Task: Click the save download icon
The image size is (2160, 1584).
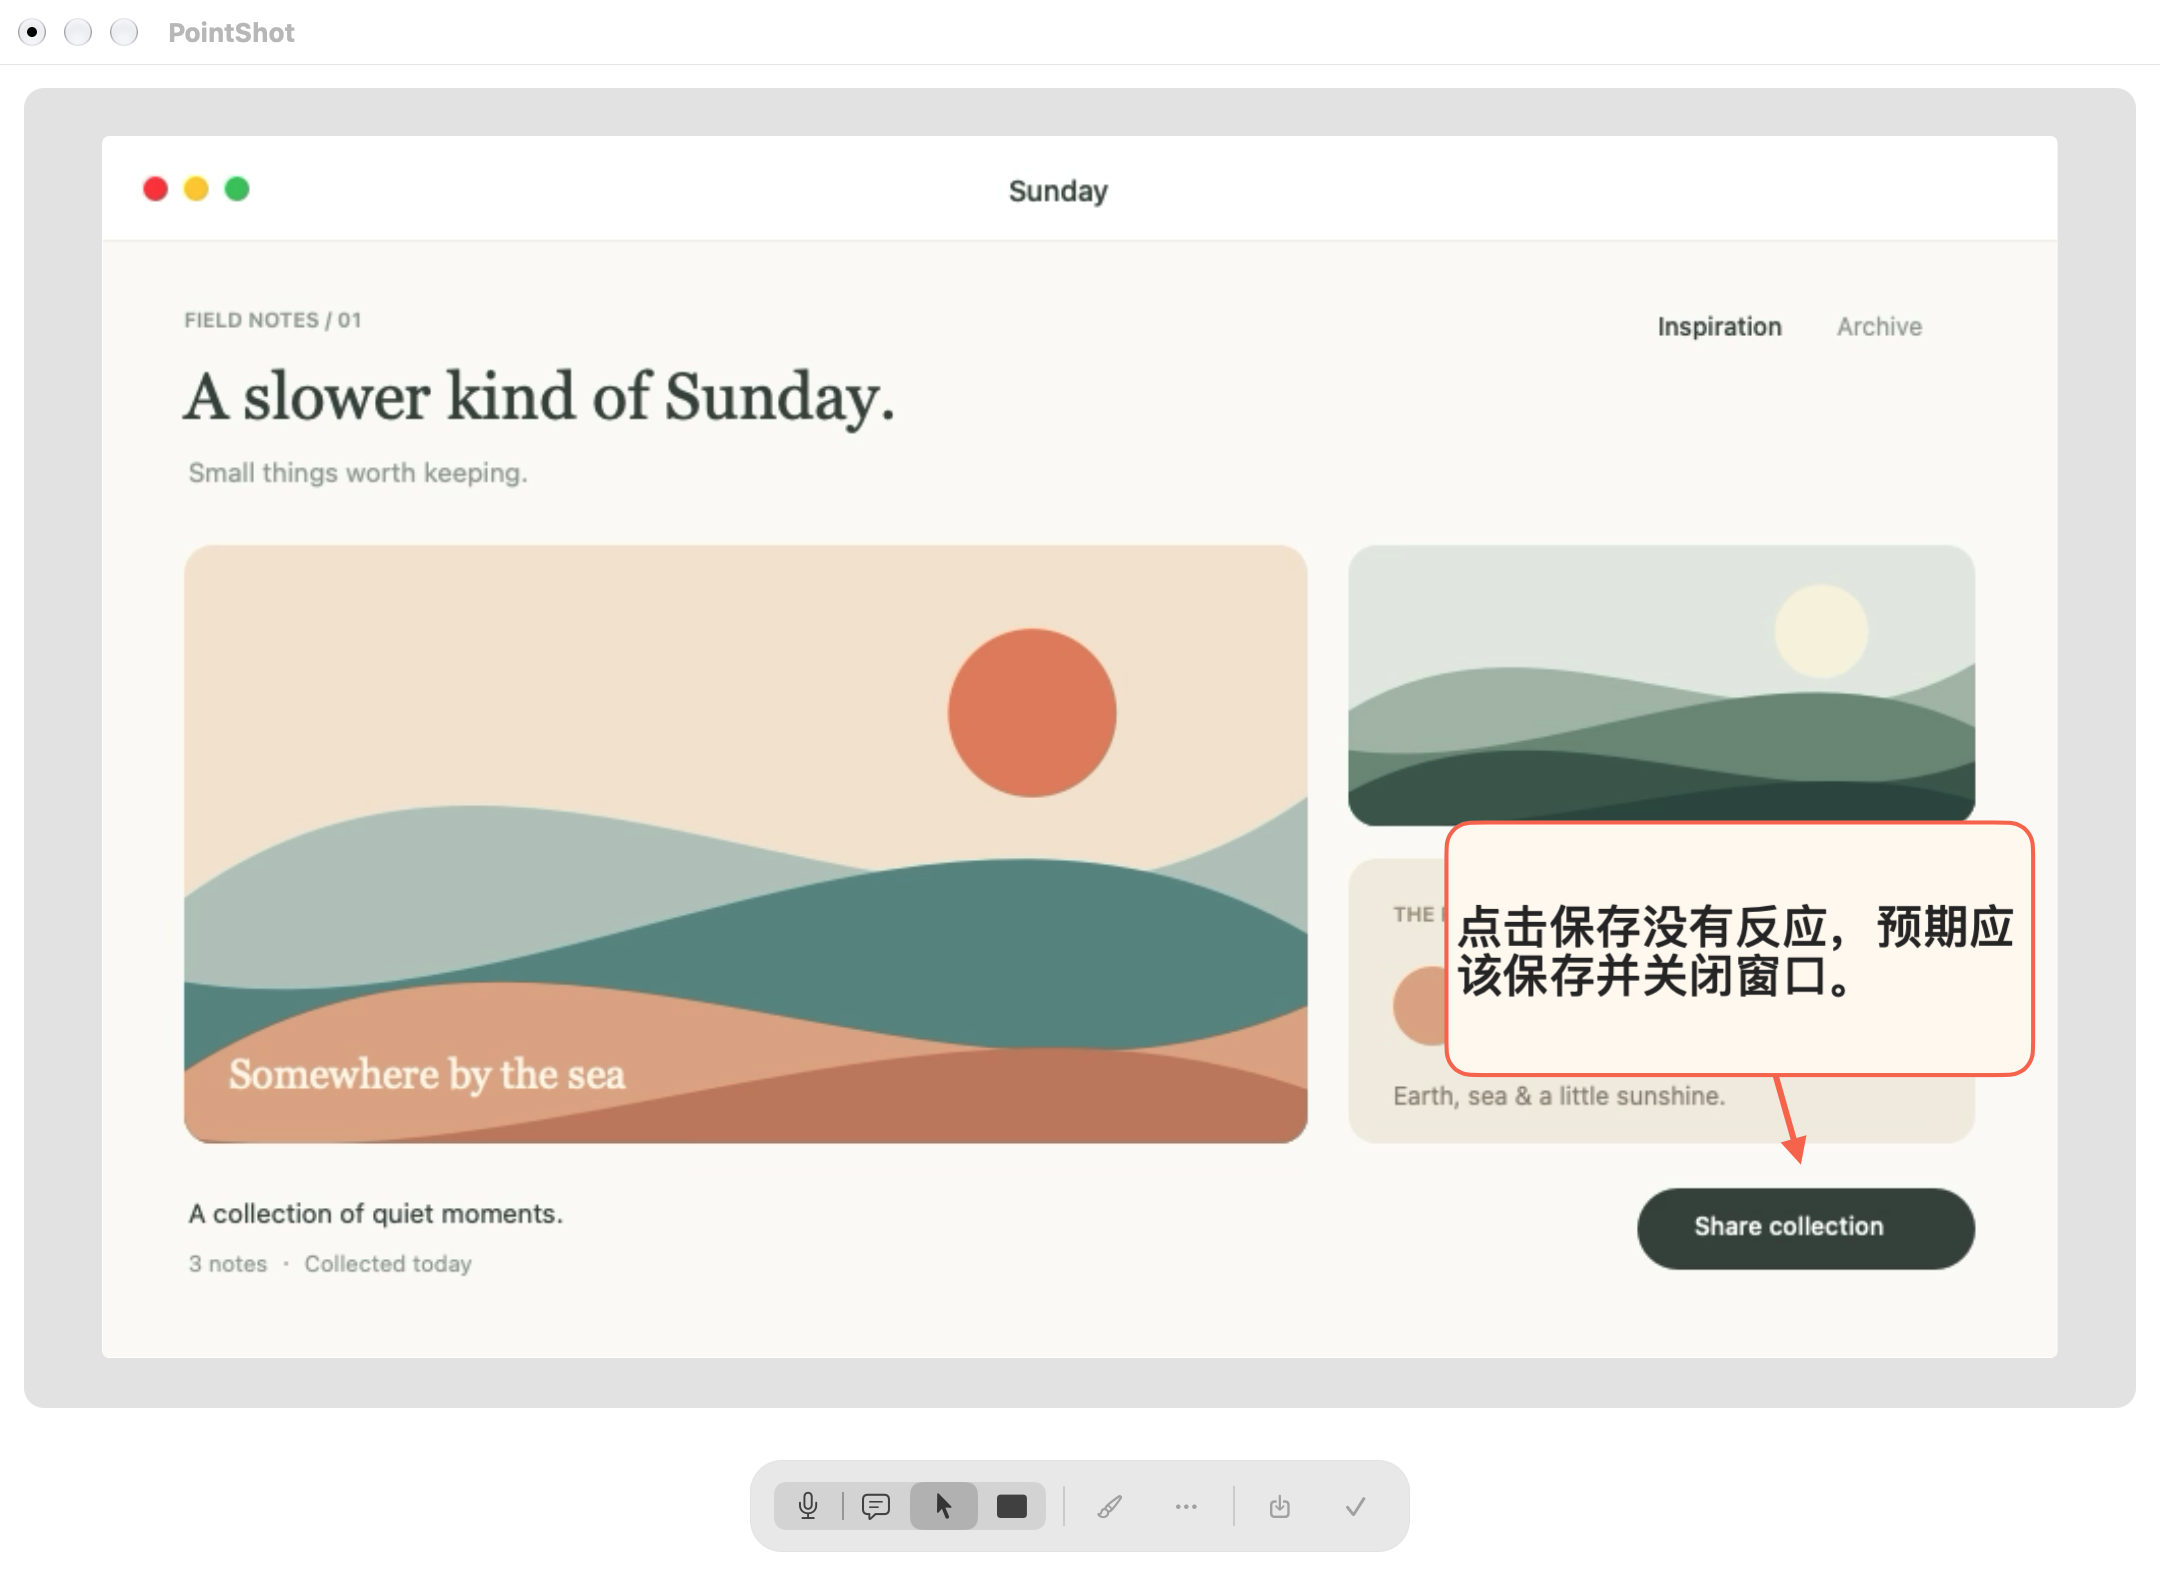Action: (x=1279, y=1506)
